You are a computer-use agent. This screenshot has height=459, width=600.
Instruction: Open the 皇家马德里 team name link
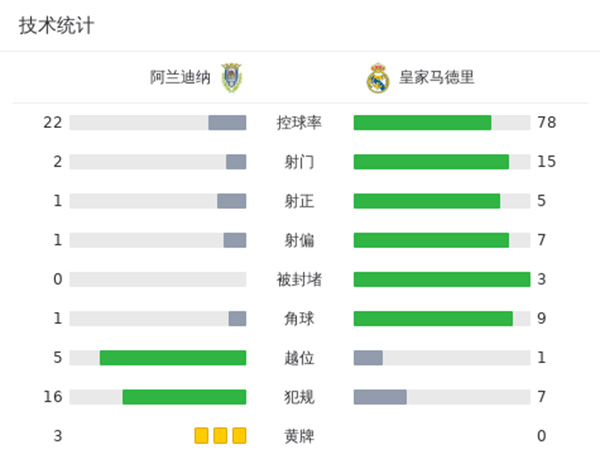pos(437,77)
